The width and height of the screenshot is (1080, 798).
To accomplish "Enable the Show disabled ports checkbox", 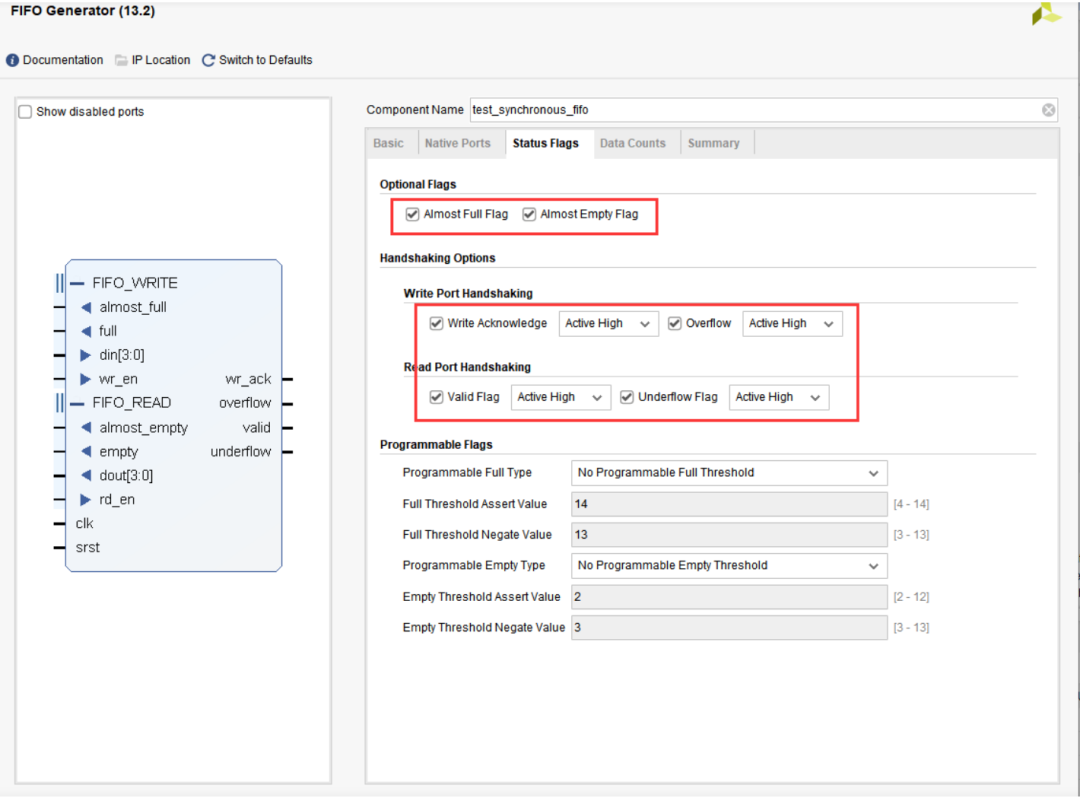I will tap(26, 112).
